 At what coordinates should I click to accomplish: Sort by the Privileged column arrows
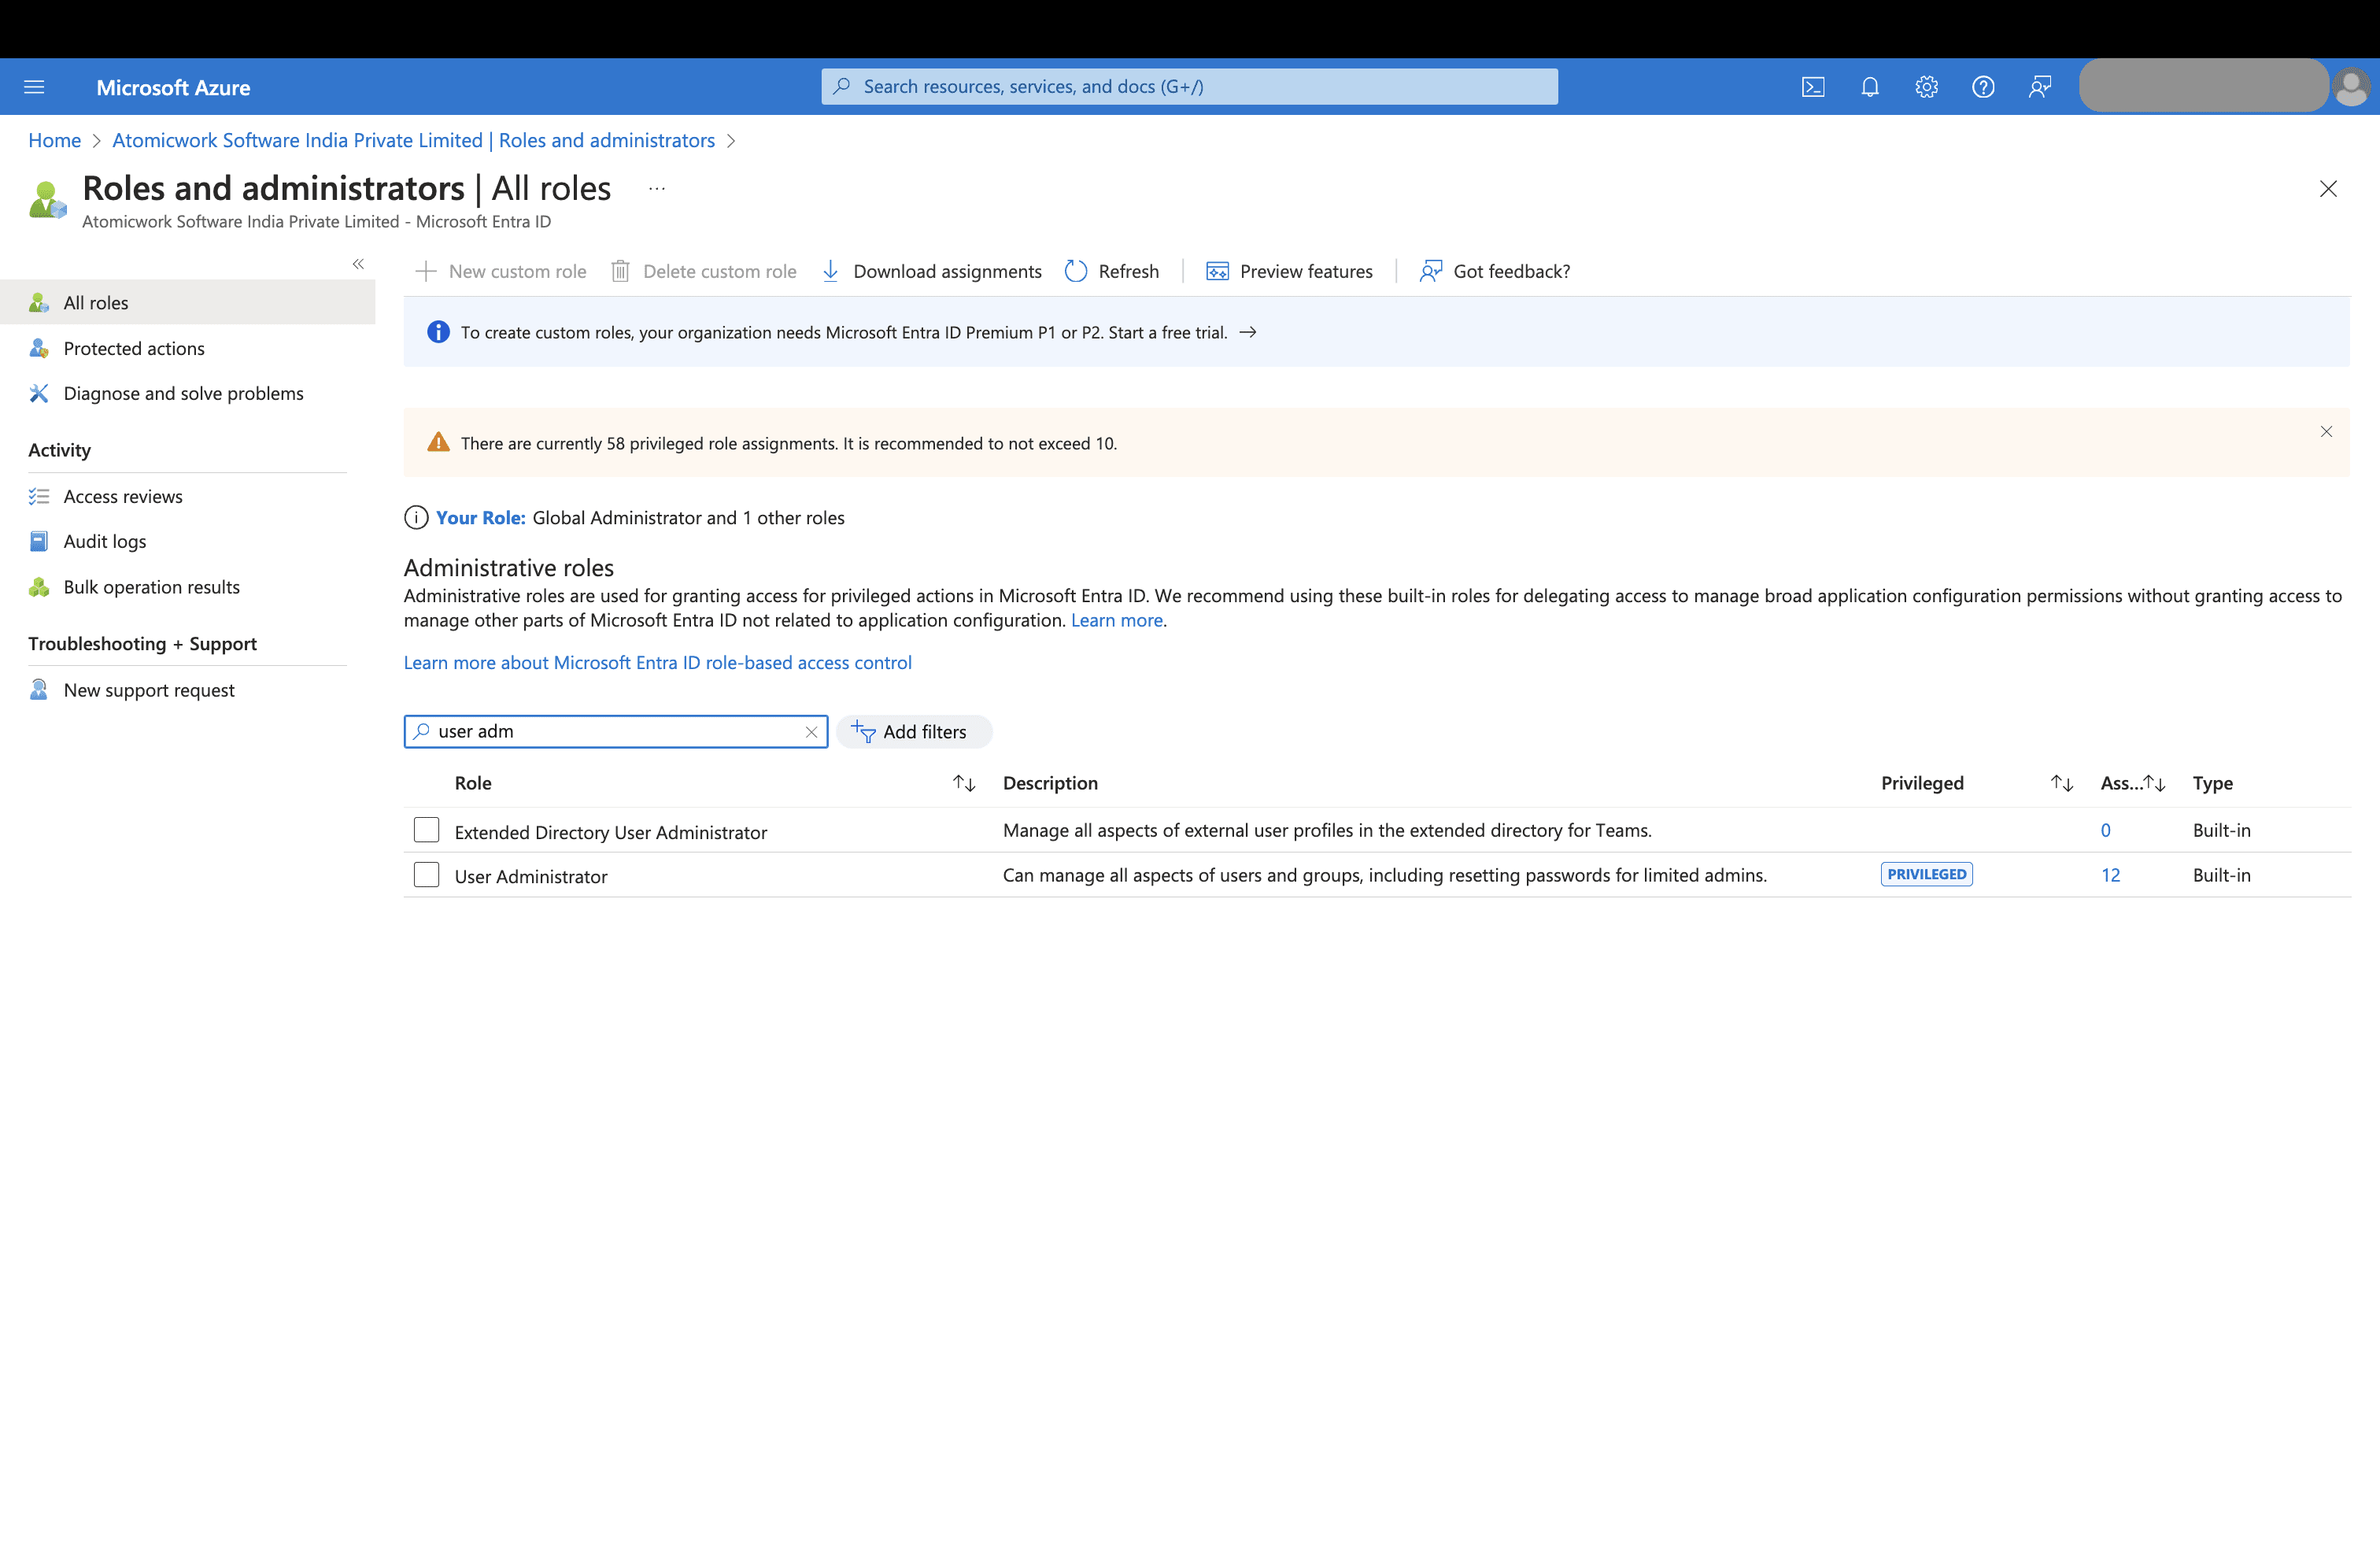(x=2062, y=783)
